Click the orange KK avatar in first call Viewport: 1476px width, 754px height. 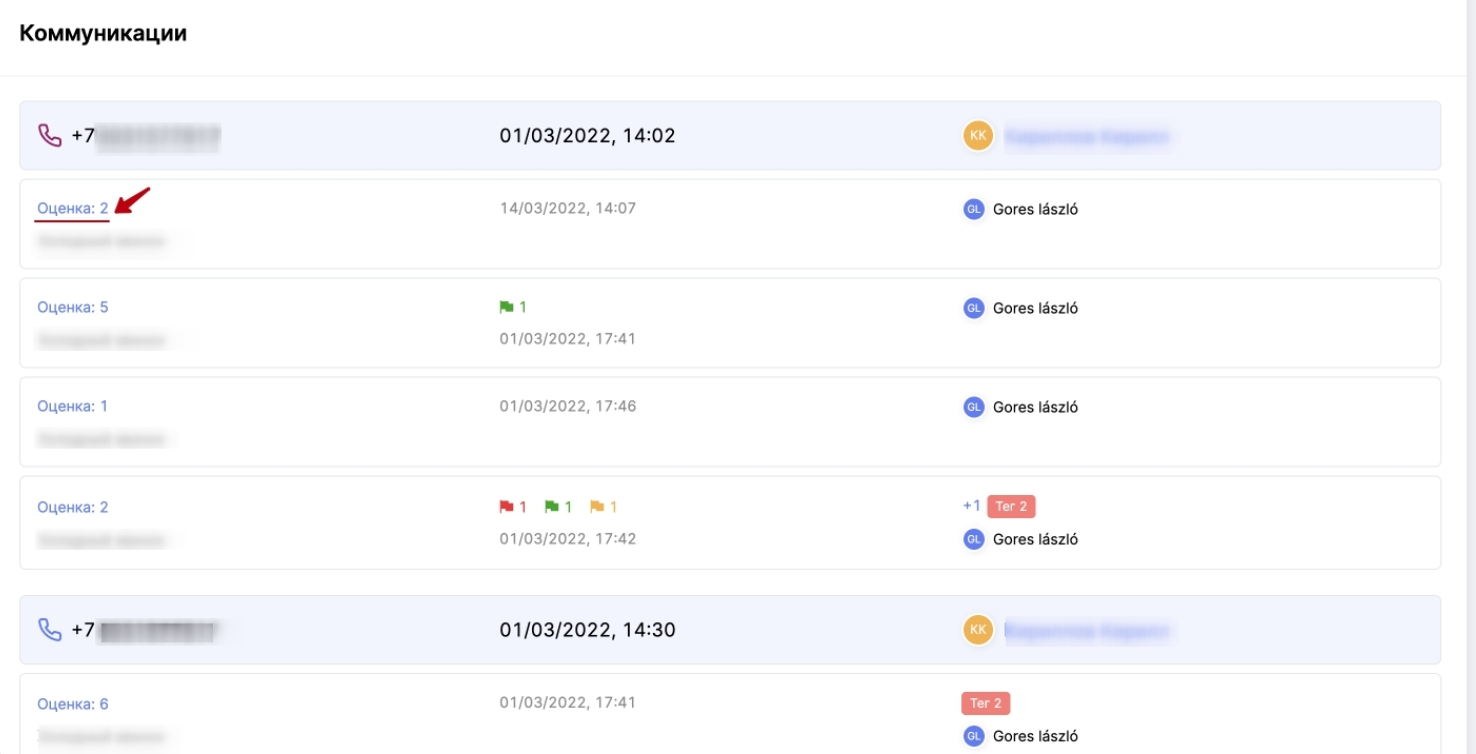(x=978, y=135)
